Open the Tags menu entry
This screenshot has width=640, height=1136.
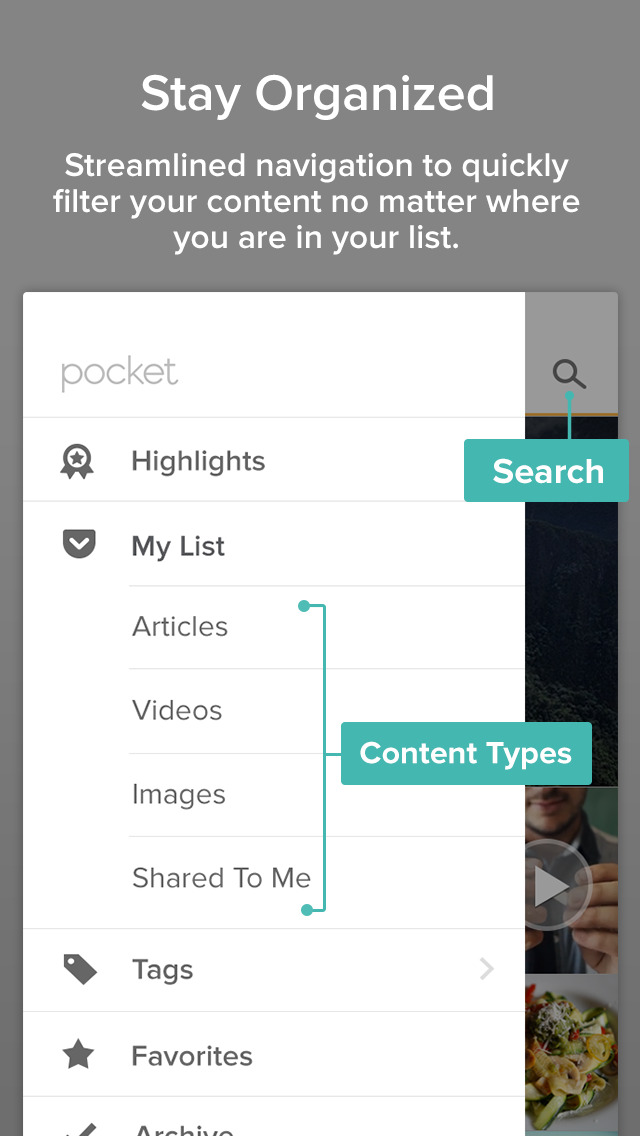pyautogui.click(x=274, y=970)
